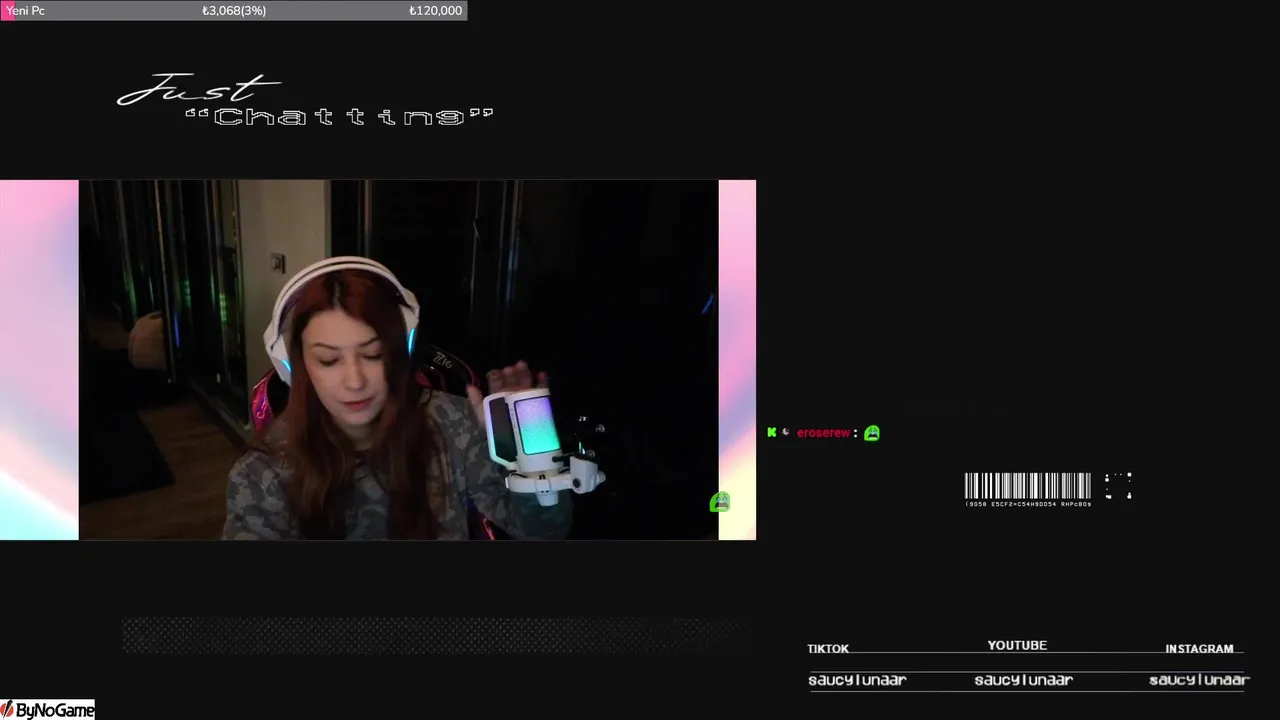Click the INSTAGRAM label

point(1199,649)
